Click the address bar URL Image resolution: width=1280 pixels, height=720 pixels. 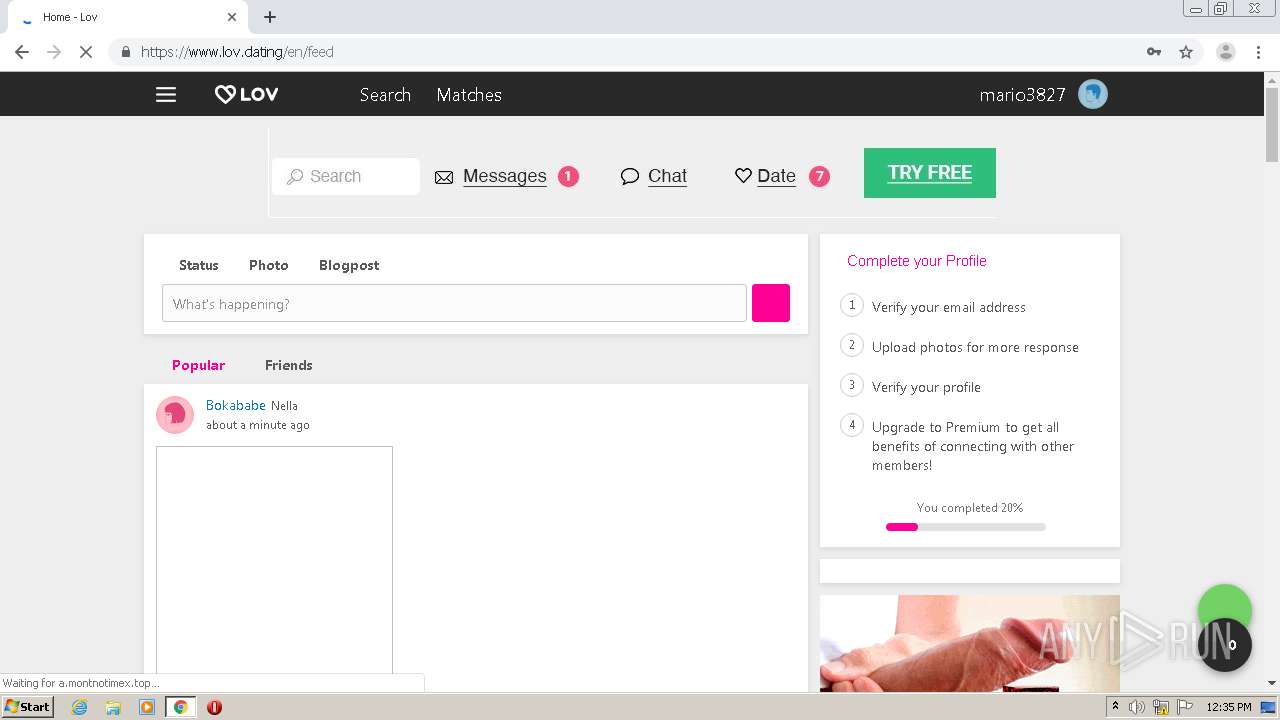pos(237,52)
